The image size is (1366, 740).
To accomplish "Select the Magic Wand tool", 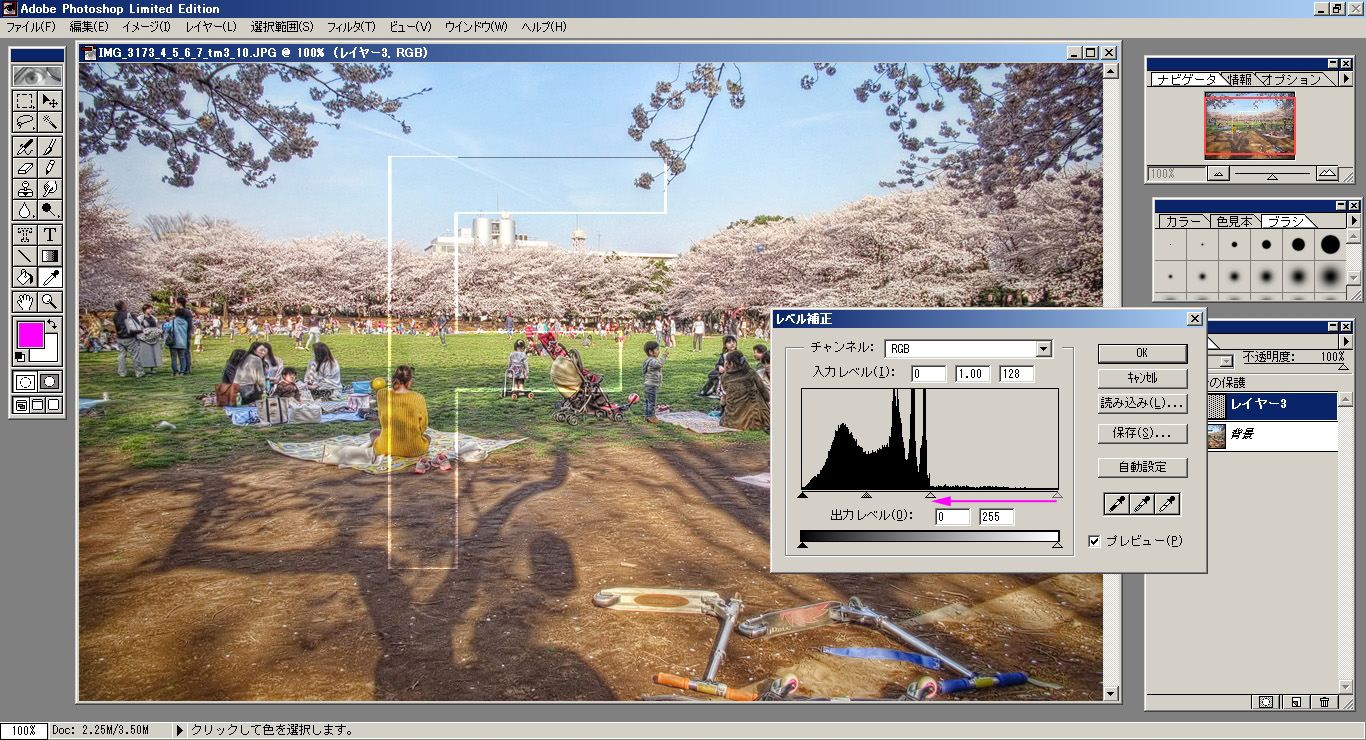I will pos(49,122).
